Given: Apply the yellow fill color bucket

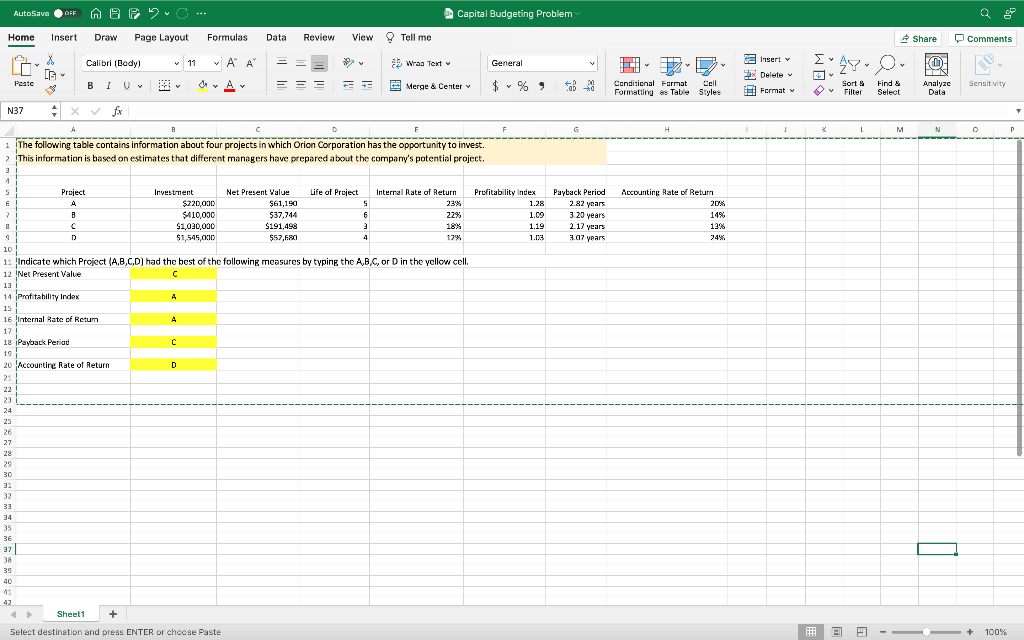Looking at the screenshot, I should pyautogui.click(x=202, y=86).
